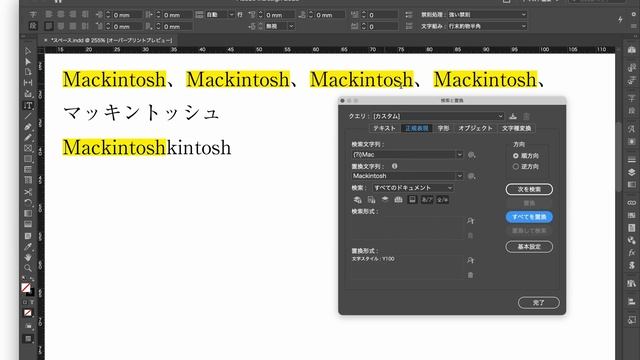640x360 pixels.
Task: Expand the 検索文字列 history dropdown arrow
Action: pos(460,155)
